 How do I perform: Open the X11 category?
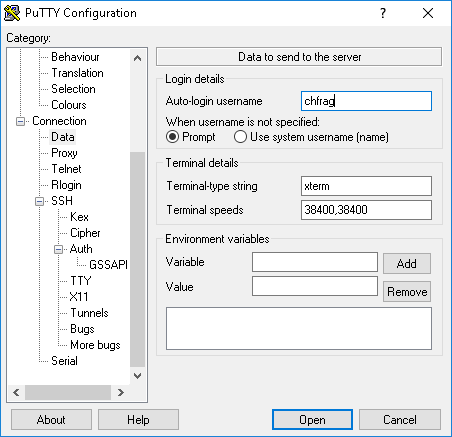point(79,297)
